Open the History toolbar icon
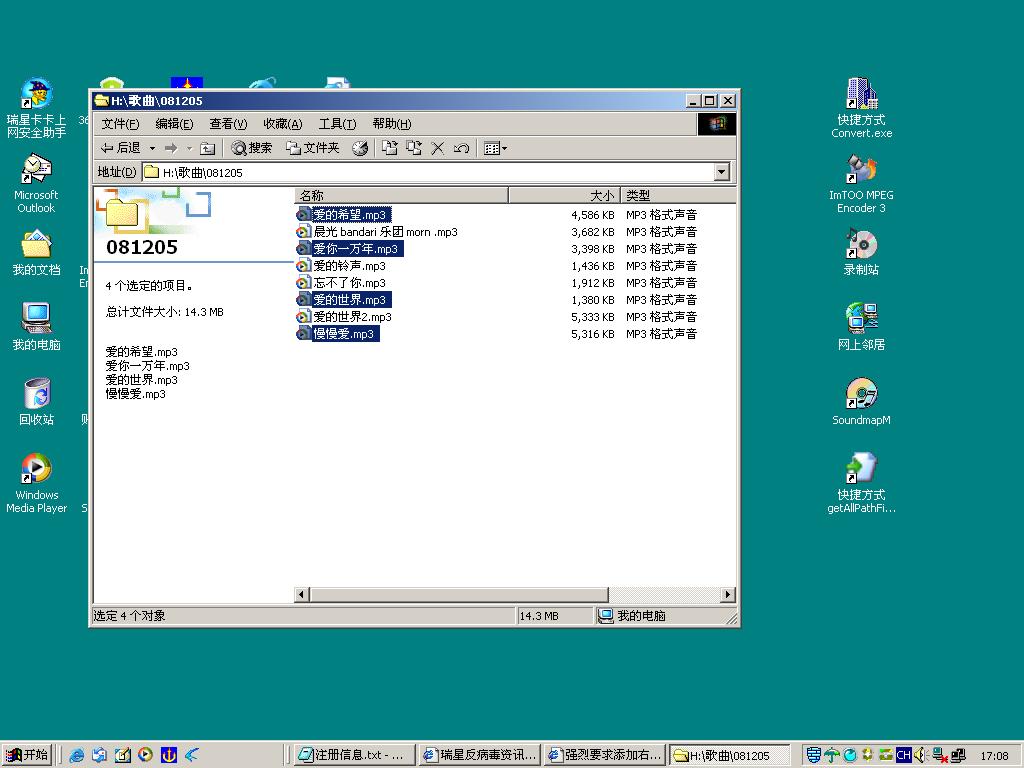Screen dimensions: 1024x768 click(360, 148)
